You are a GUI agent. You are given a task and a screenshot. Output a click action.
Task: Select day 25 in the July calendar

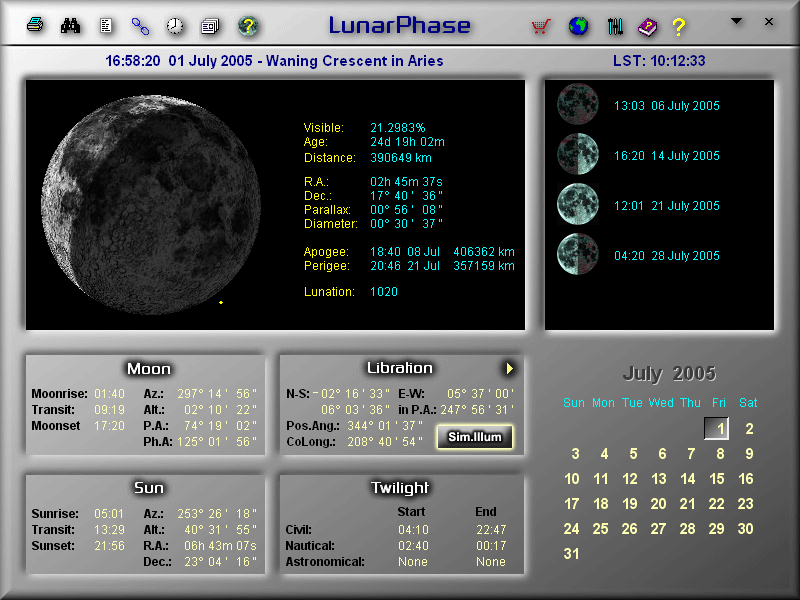(601, 529)
